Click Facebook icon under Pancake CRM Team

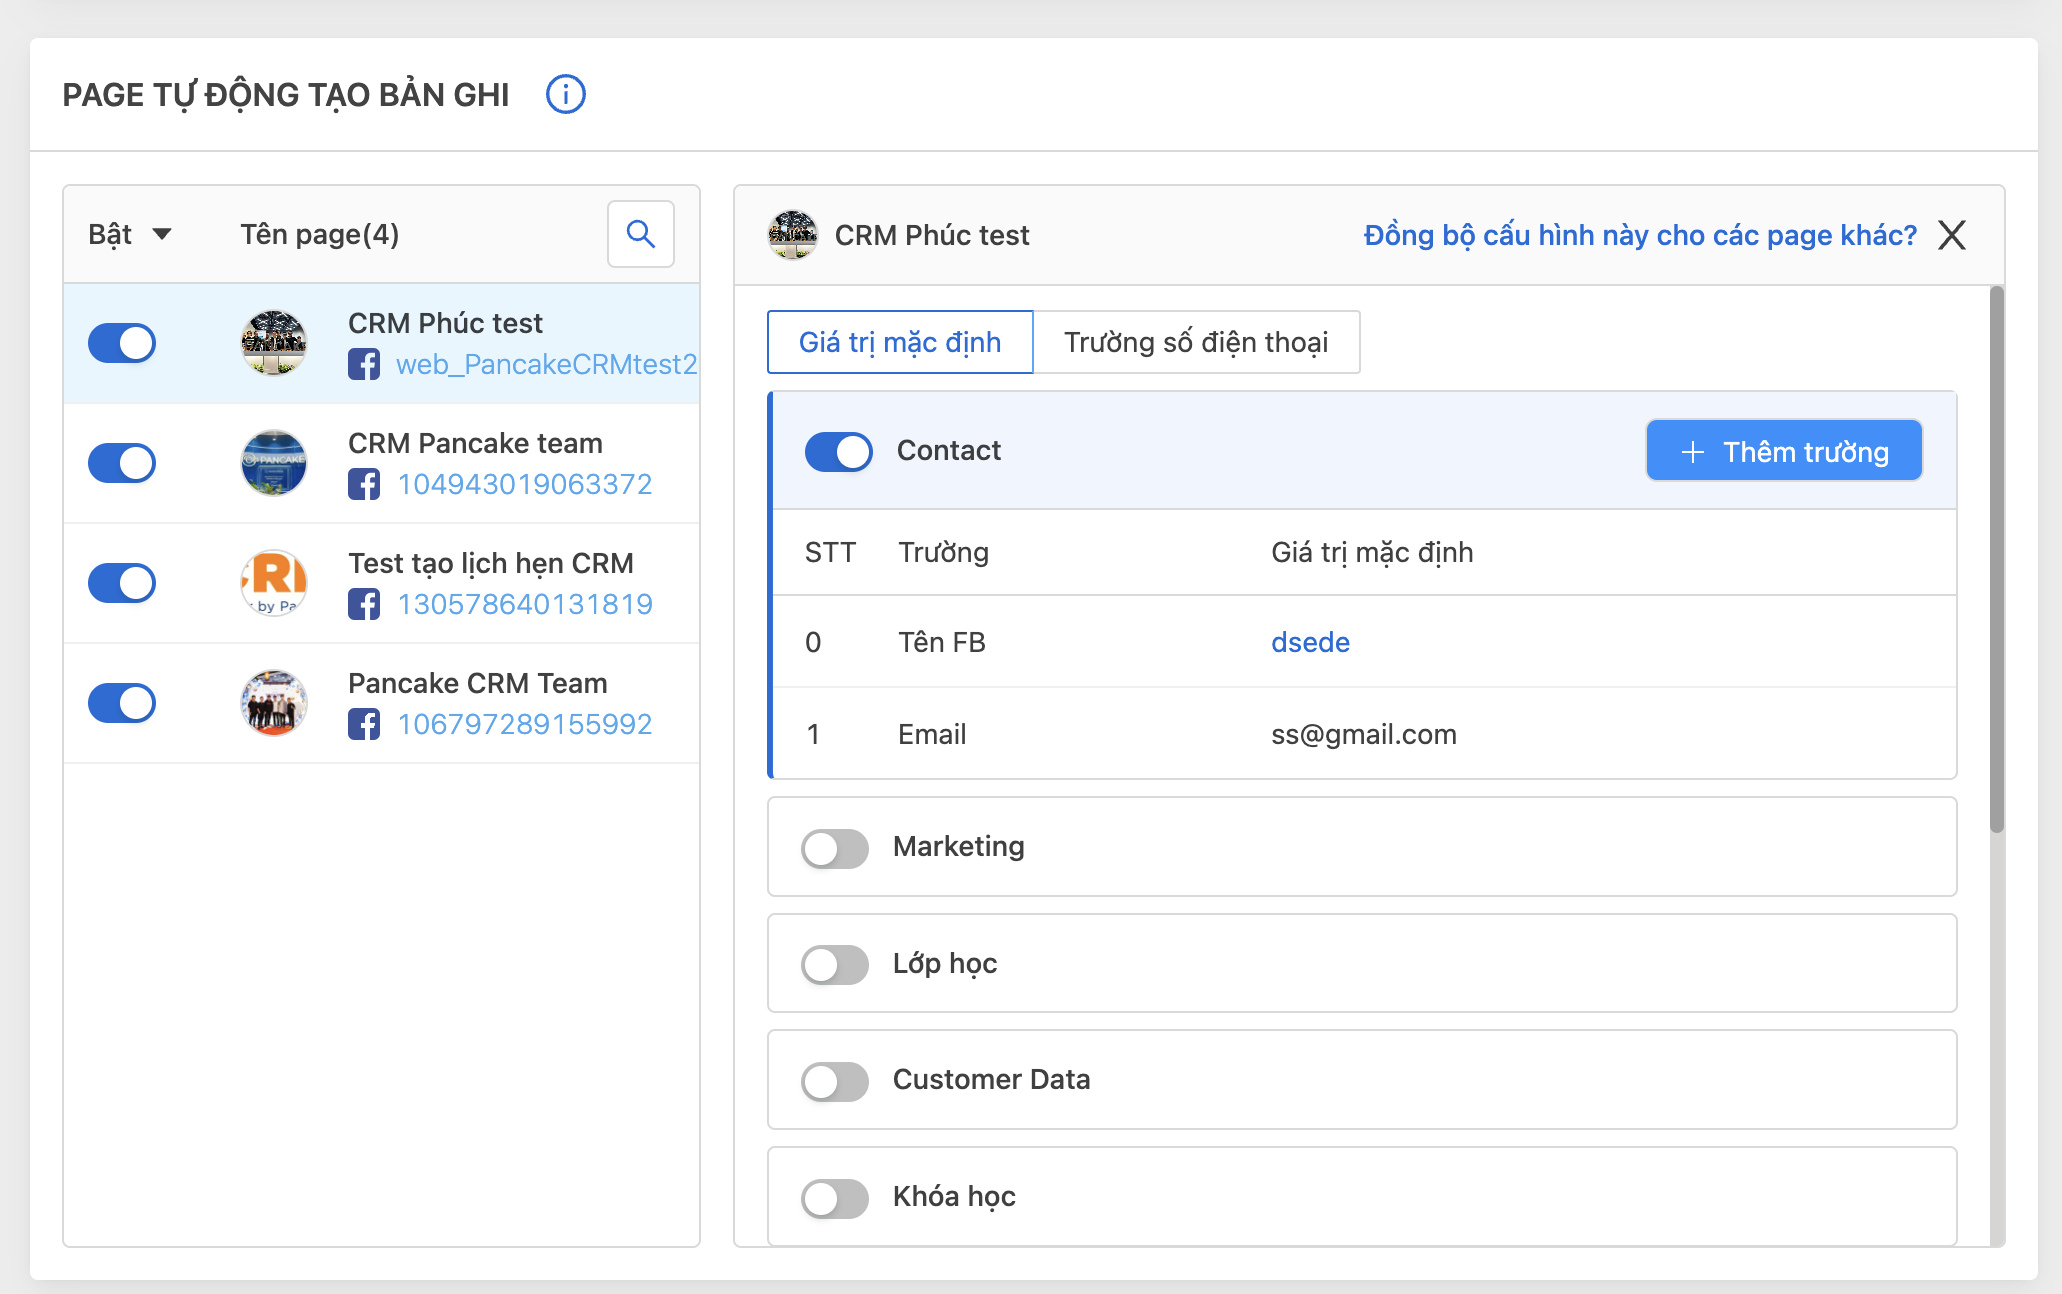coord(364,724)
